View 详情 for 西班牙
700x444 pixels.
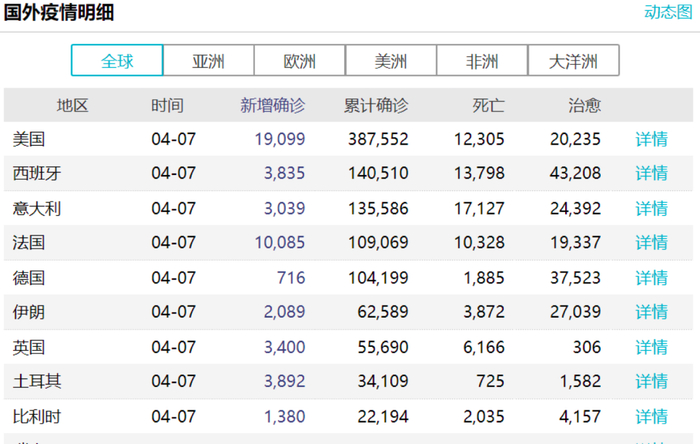651,173
